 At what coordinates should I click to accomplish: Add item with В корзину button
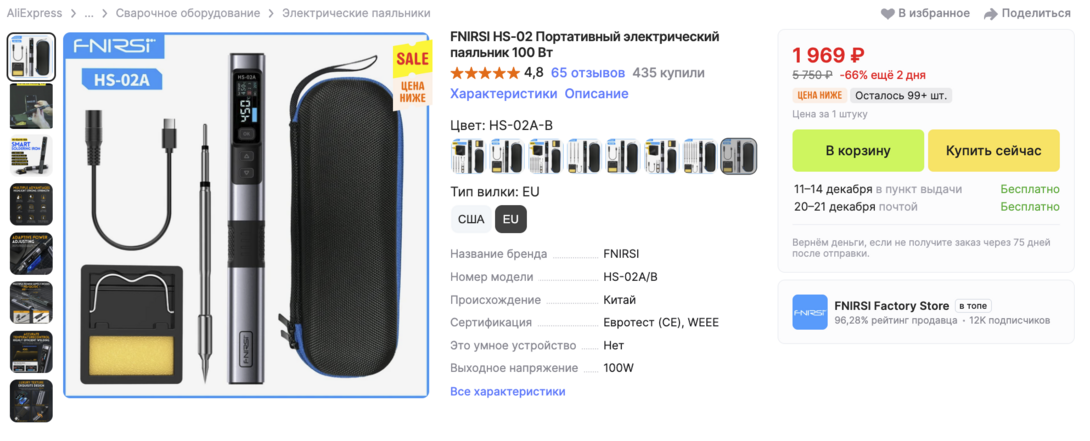tap(858, 151)
